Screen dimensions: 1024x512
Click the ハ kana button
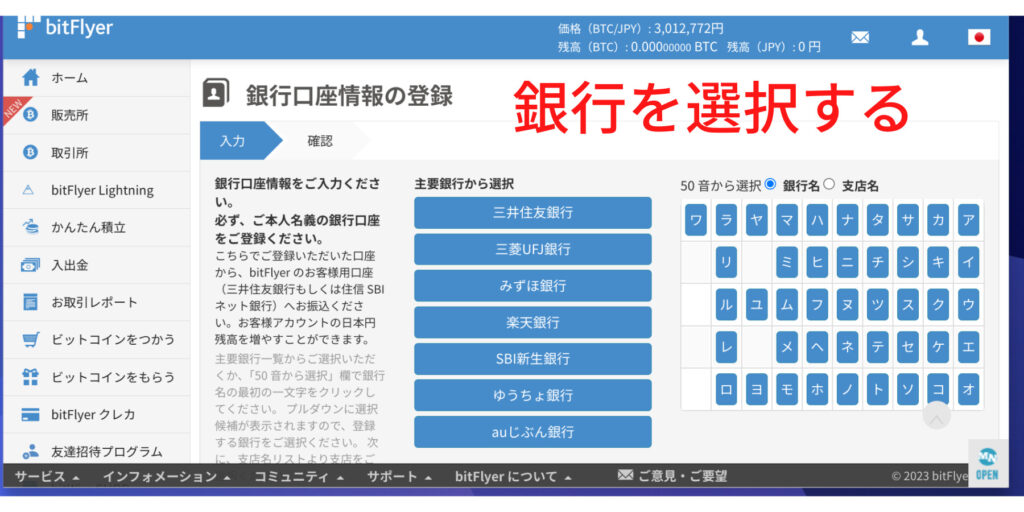817,220
